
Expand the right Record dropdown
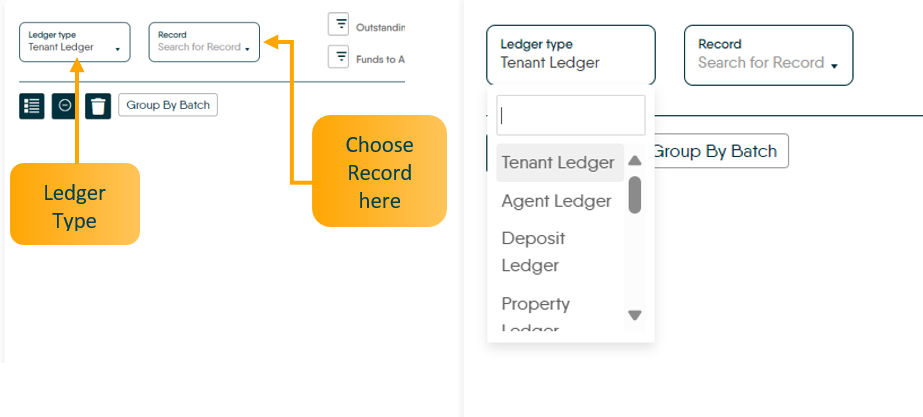[x=768, y=55]
